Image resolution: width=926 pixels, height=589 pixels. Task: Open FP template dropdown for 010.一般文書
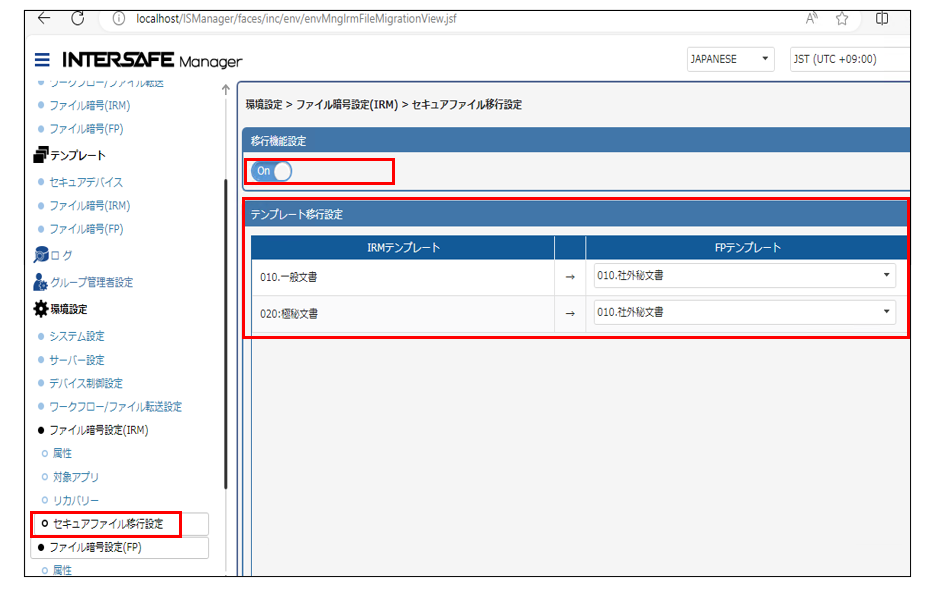(745, 275)
